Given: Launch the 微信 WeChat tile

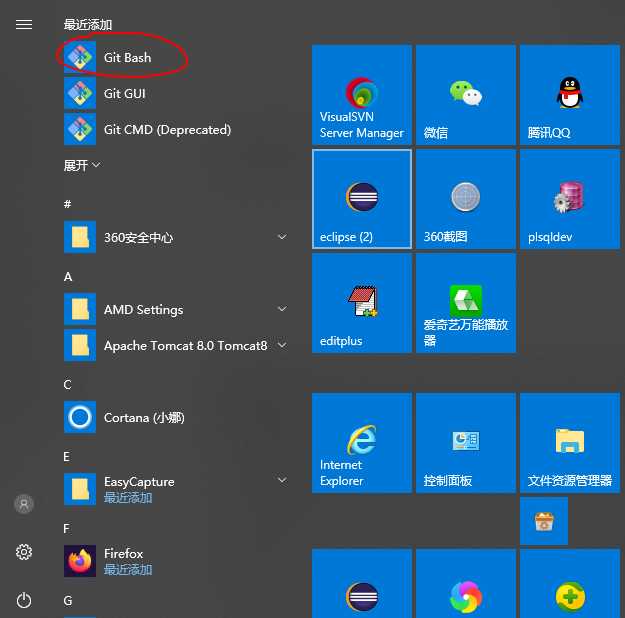Looking at the screenshot, I should 466,95.
